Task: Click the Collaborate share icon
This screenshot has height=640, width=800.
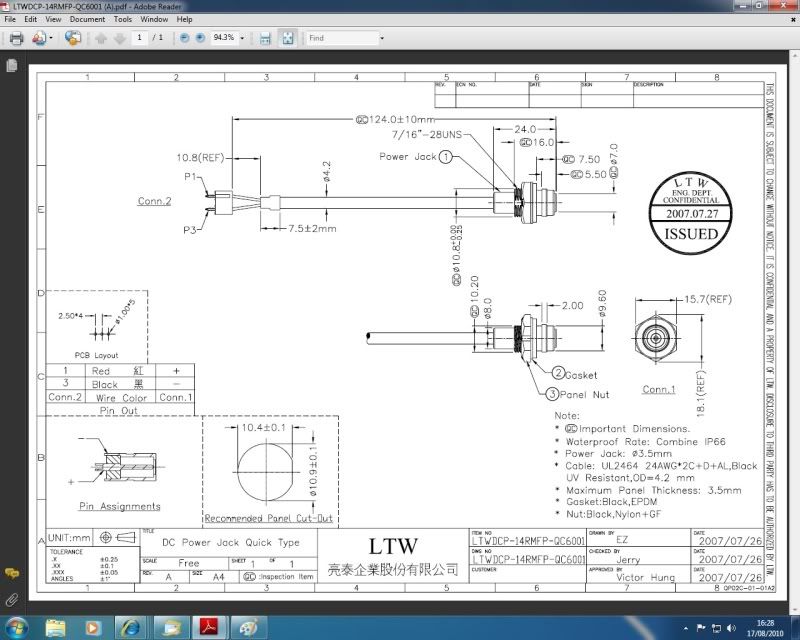Action: click(x=72, y=38)
